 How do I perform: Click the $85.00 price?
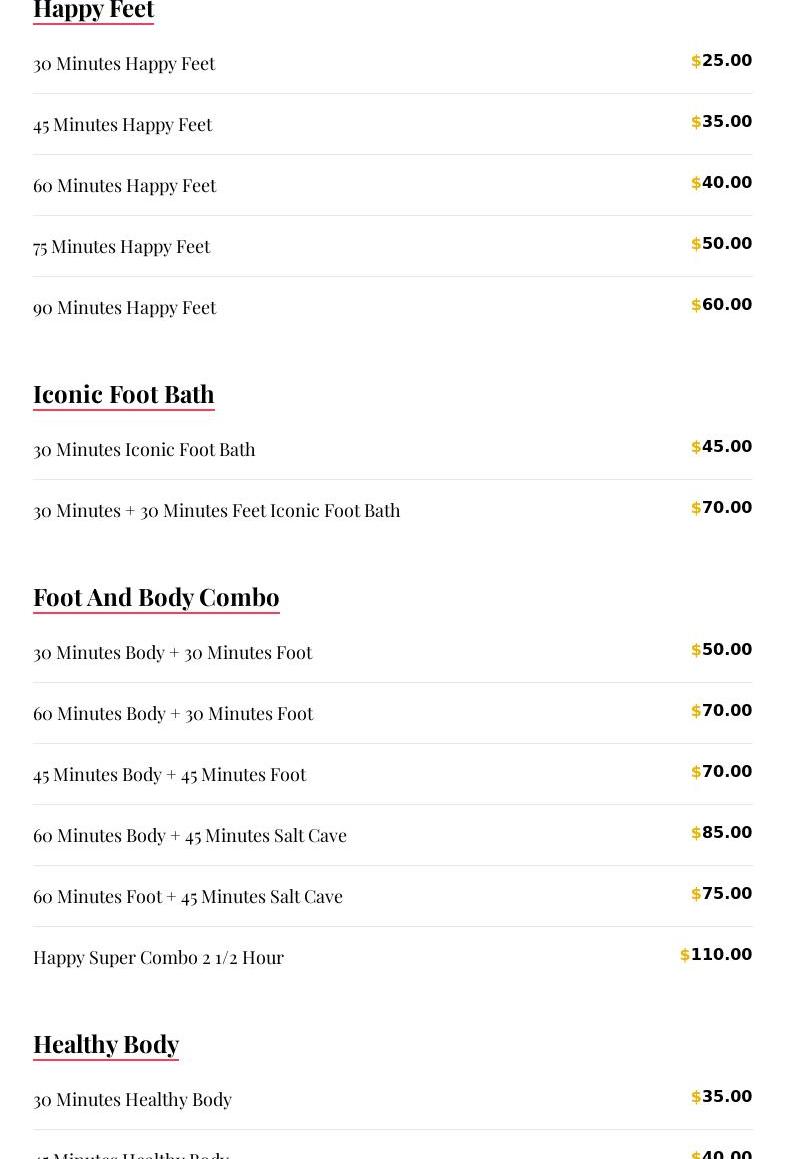[x=722, y=833]
